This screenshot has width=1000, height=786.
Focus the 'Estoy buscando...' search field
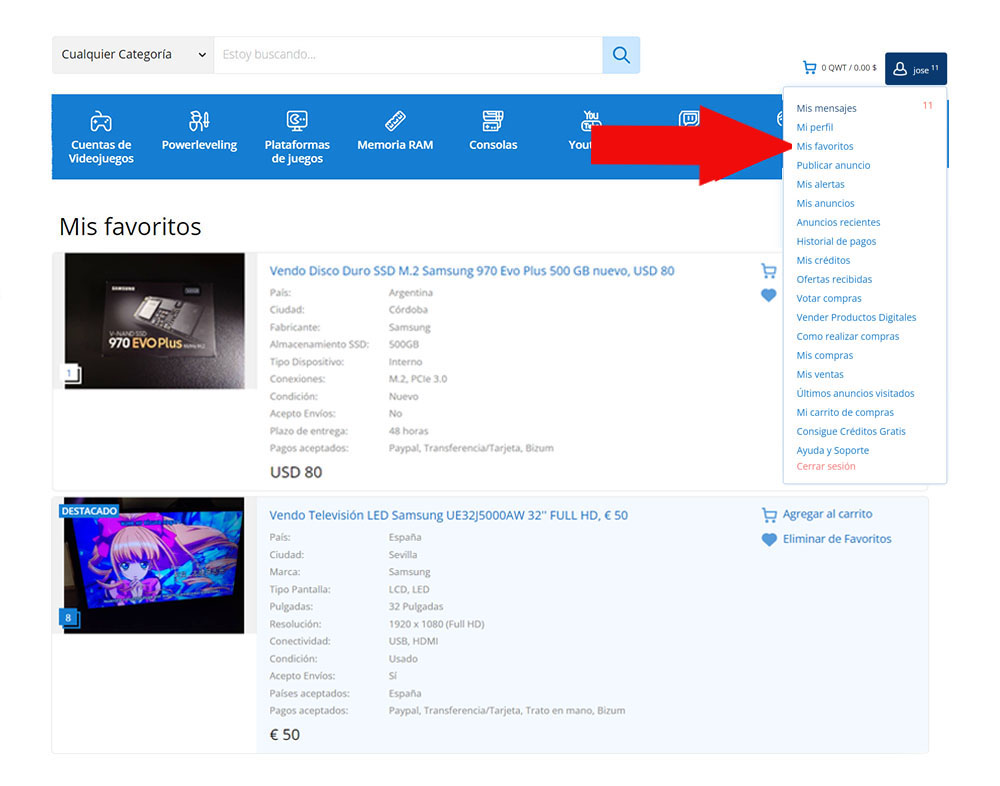tap(408, 55)
